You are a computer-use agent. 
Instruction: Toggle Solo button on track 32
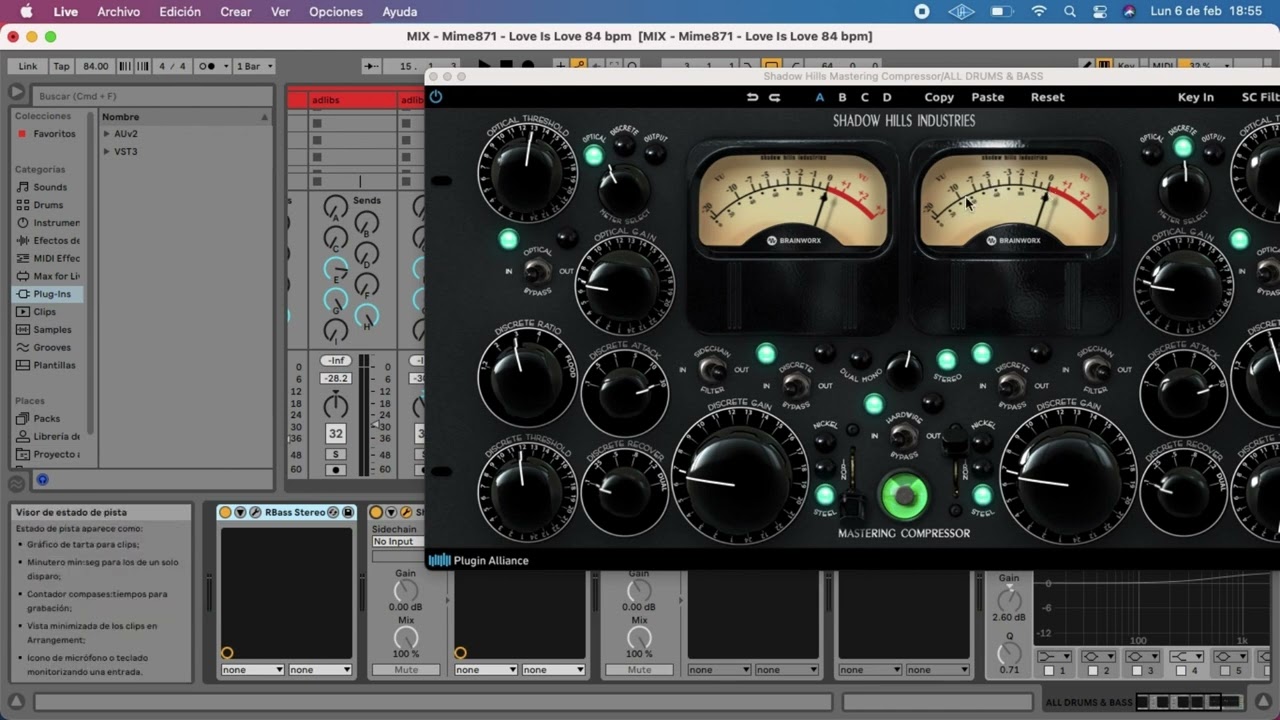(335, 454)
